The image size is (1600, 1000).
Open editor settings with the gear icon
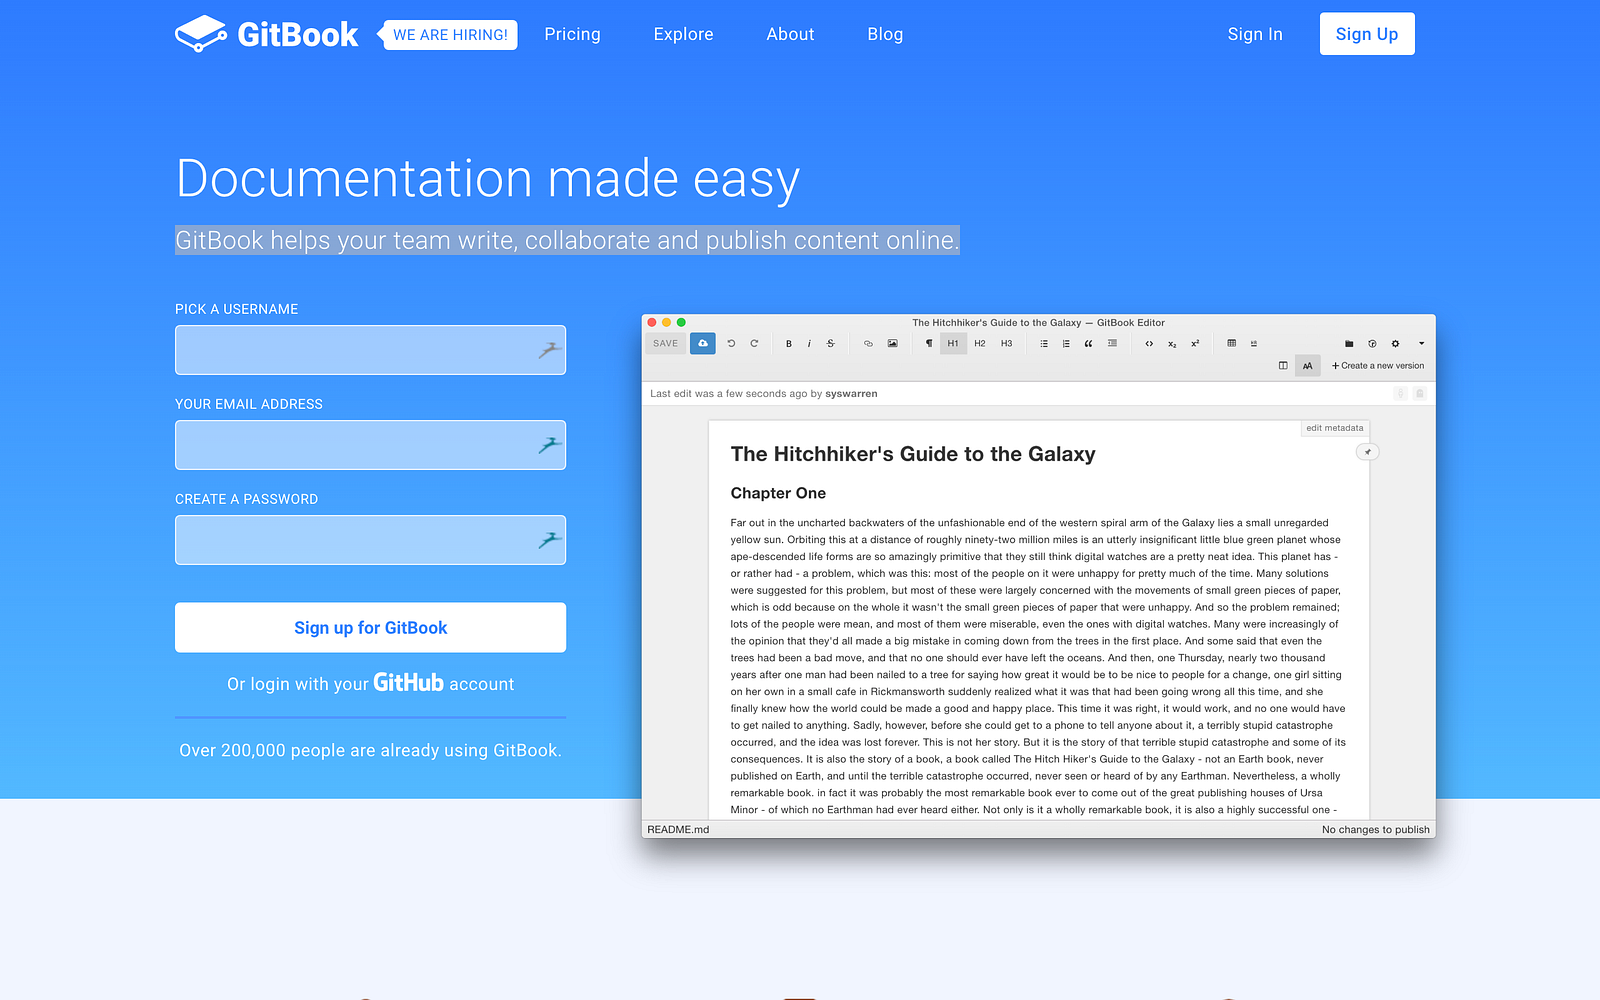(1396, 344)
